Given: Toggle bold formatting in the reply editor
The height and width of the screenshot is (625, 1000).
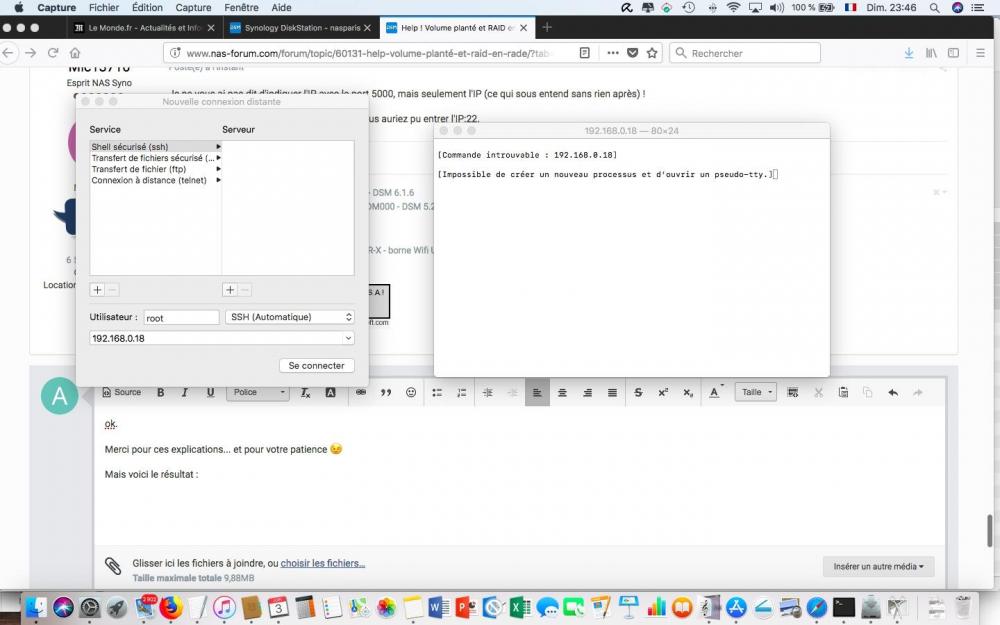Looking at the screenshot, I should point(161,393).
